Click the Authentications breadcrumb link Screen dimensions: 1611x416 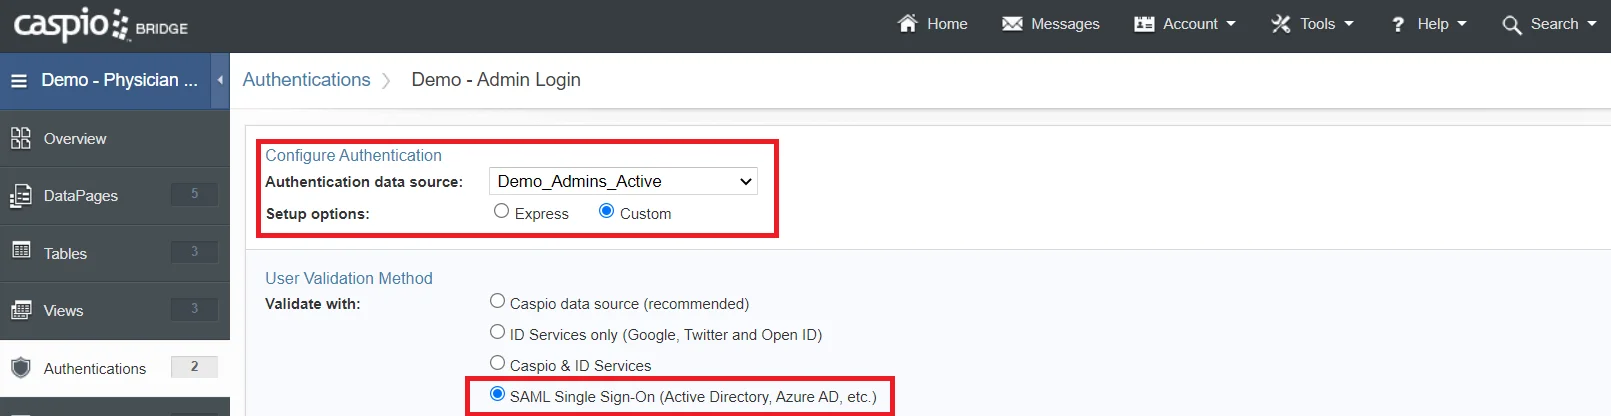click(x=306, y=80)
